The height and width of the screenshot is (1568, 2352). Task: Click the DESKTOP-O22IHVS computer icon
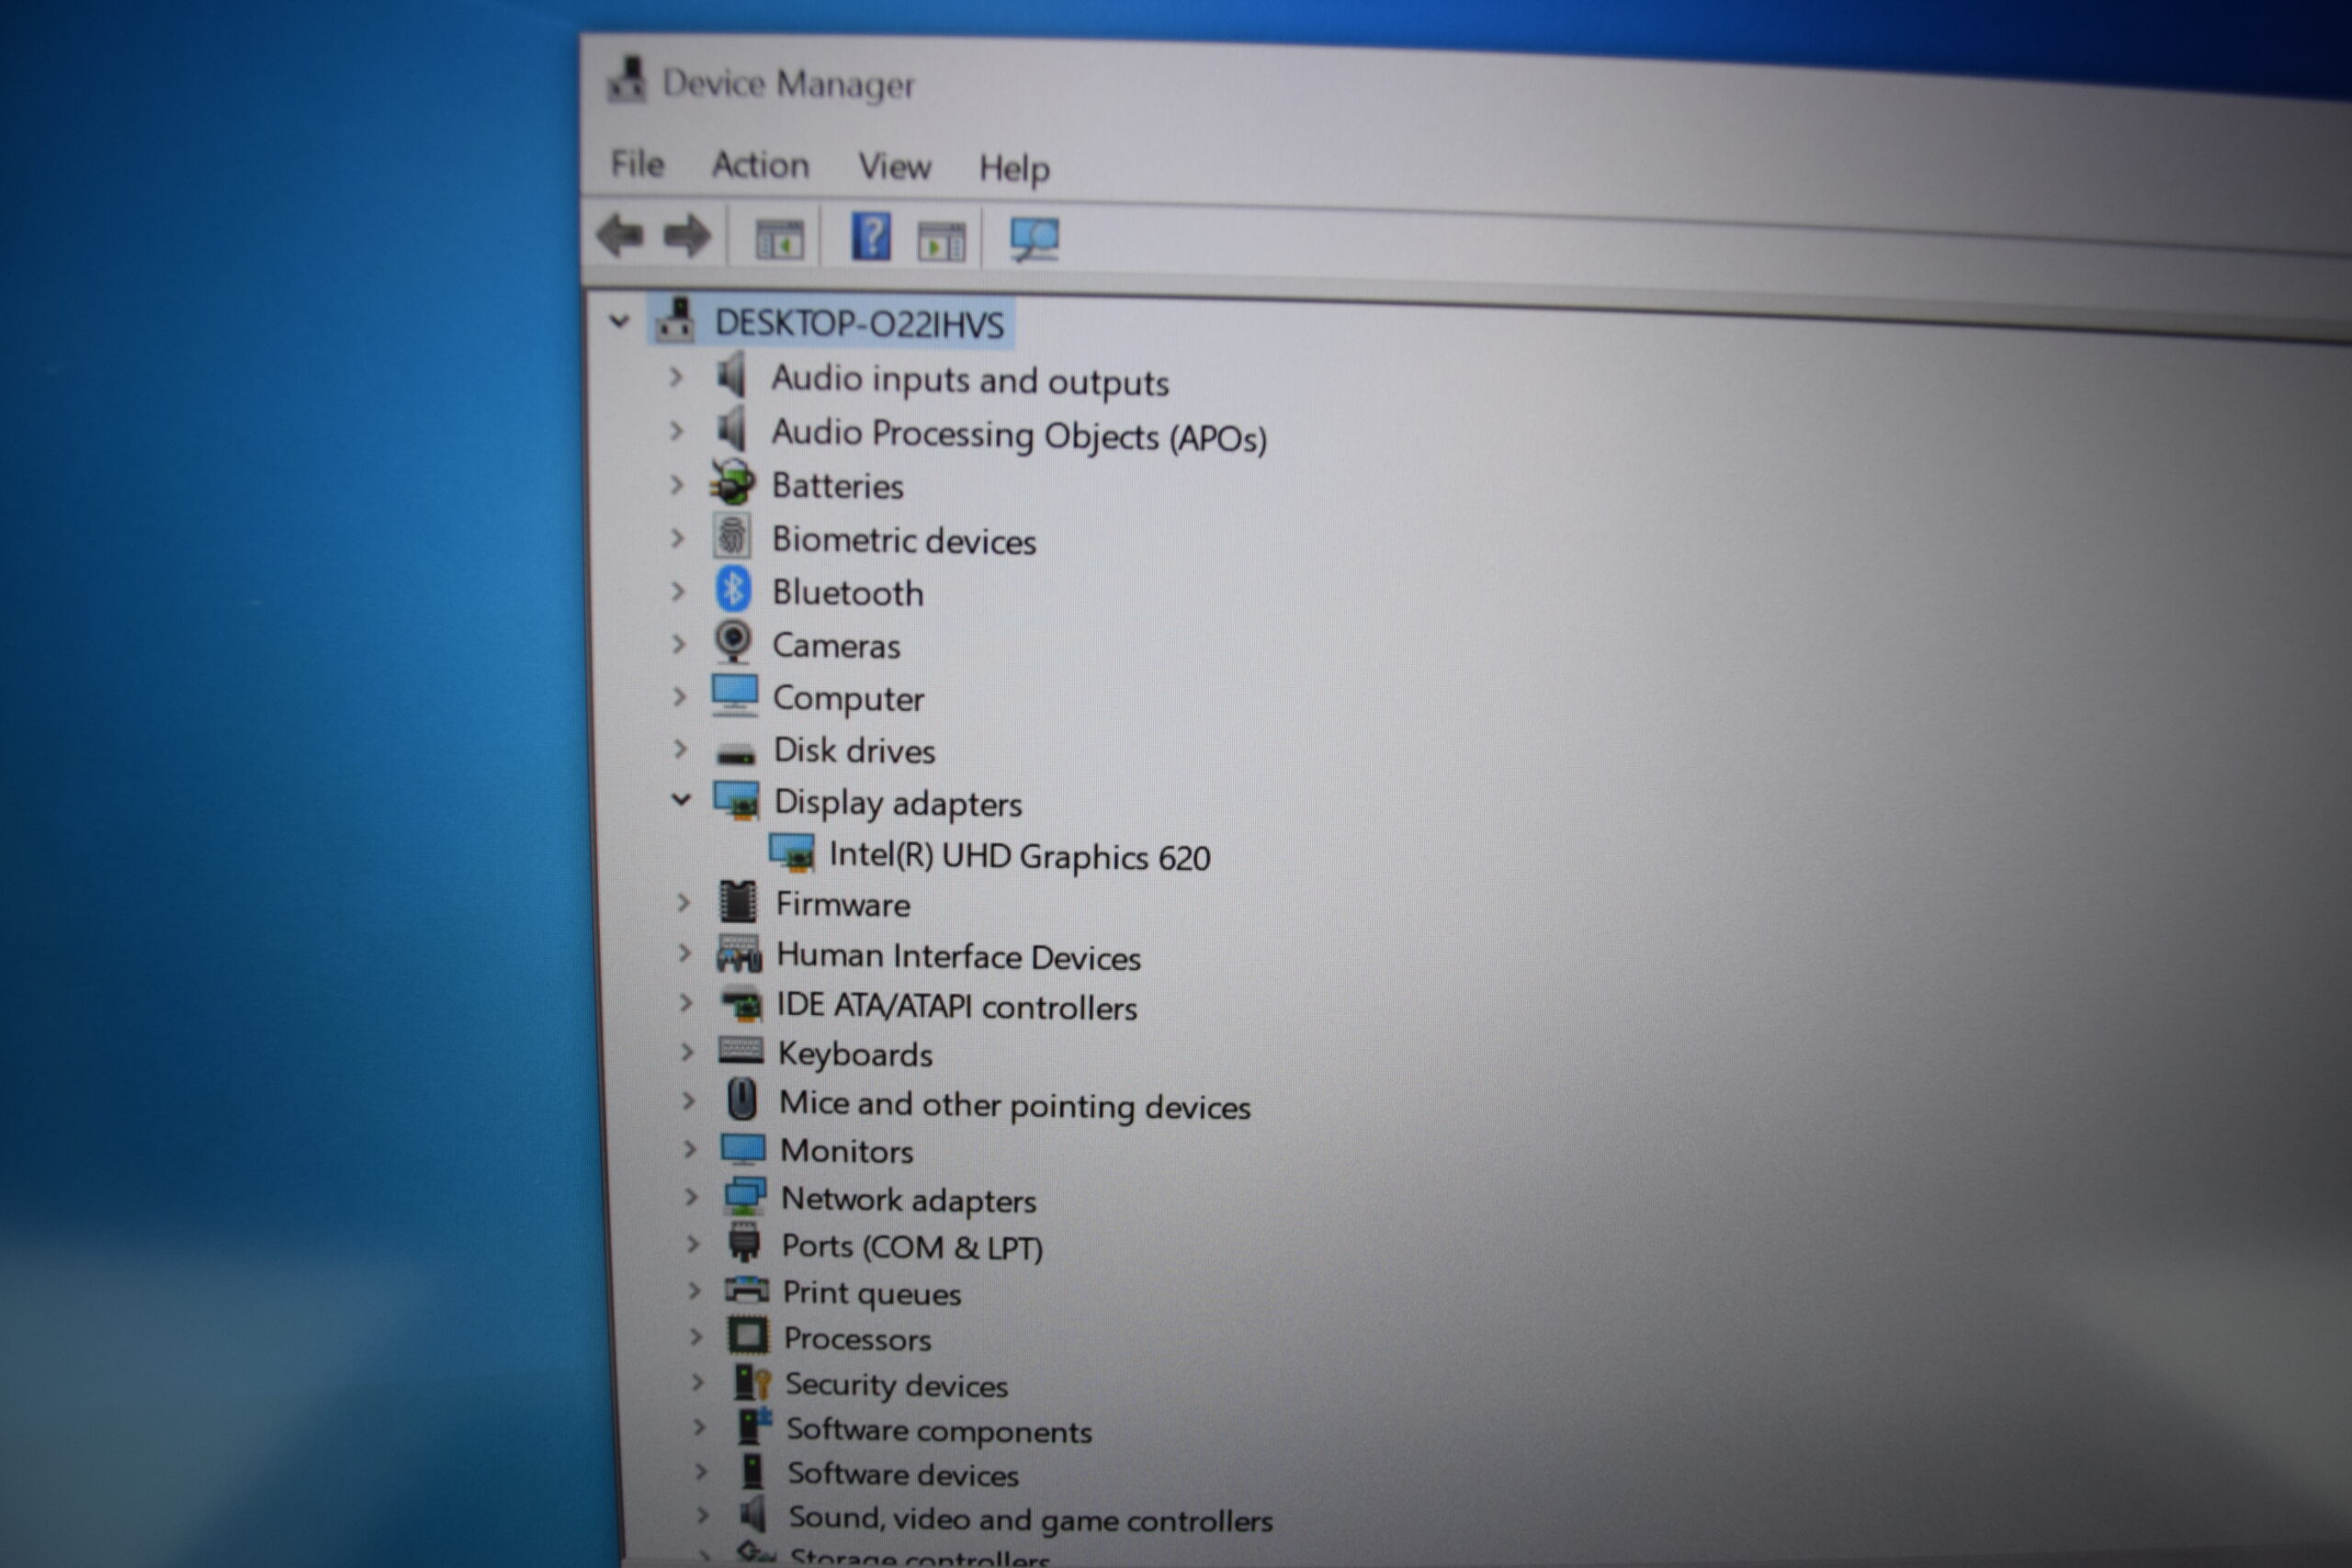pyautogui.click(x=676, y=320)
